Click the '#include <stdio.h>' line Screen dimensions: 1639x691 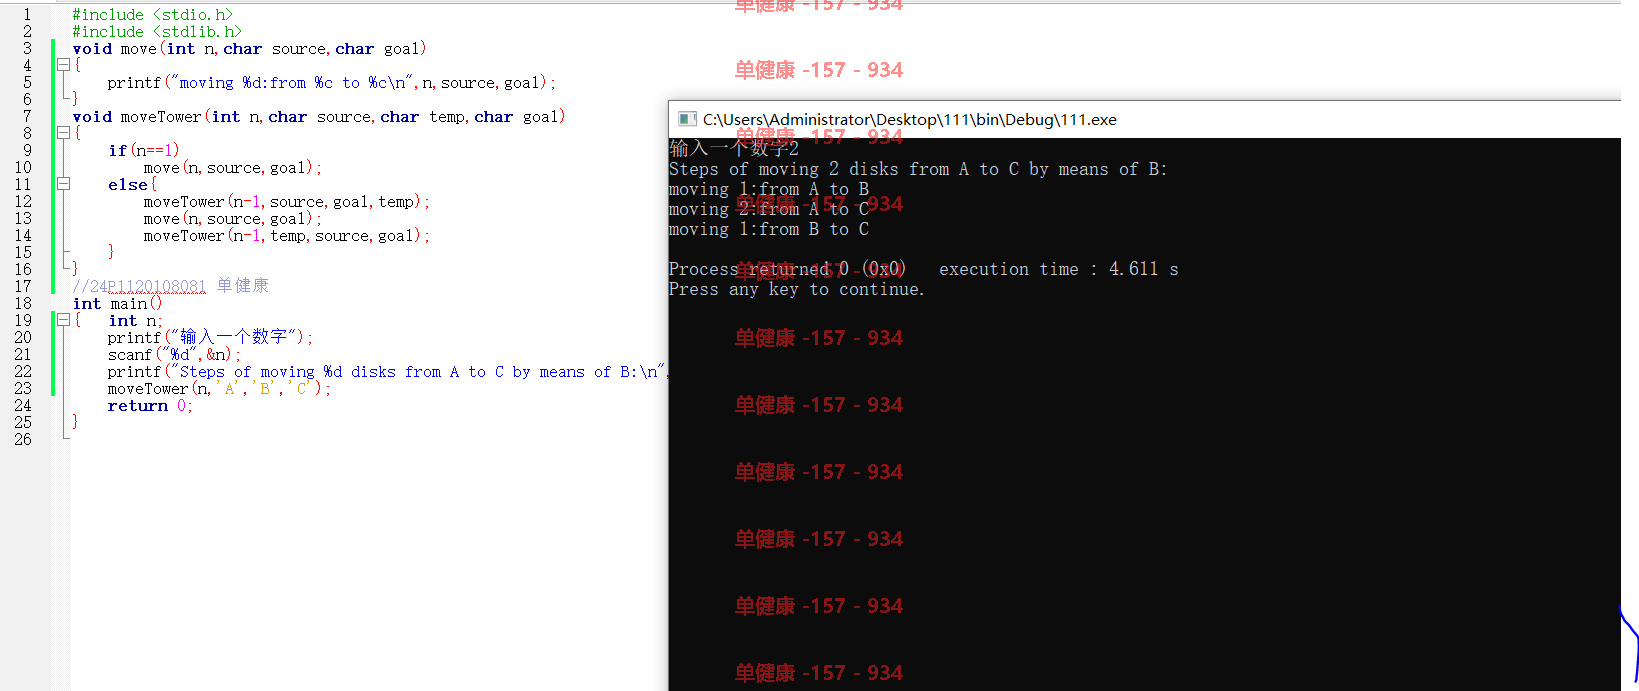(x=152, y=15)
